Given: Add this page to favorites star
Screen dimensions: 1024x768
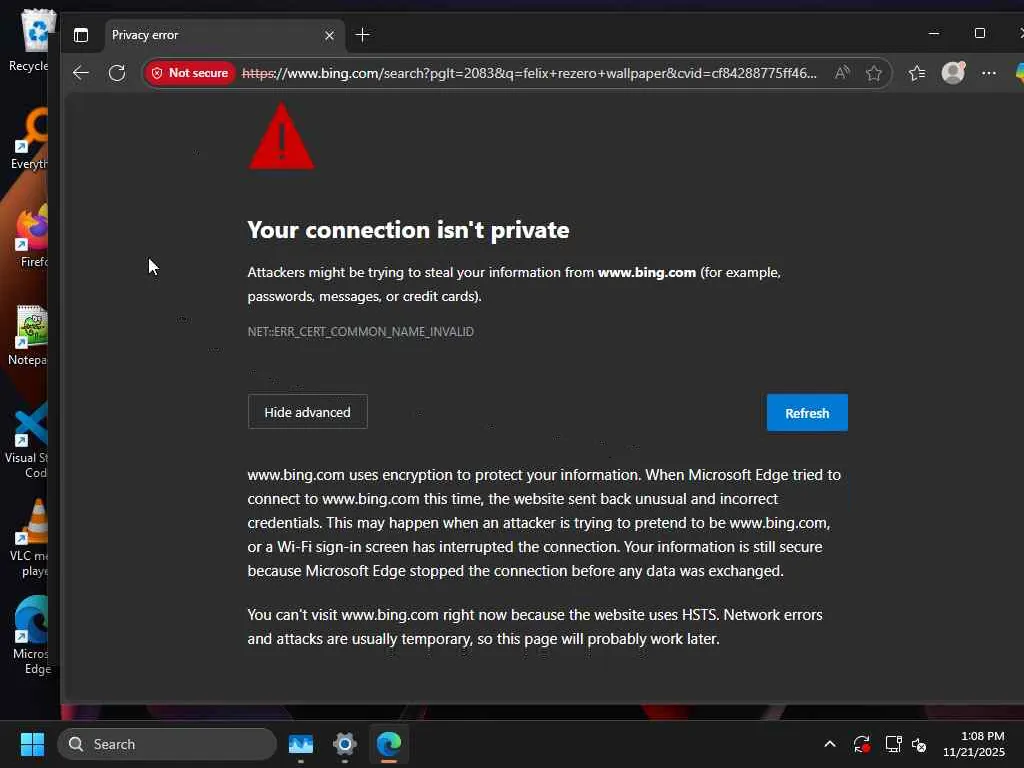Looking at the screenshot, I should pos(874,73).
